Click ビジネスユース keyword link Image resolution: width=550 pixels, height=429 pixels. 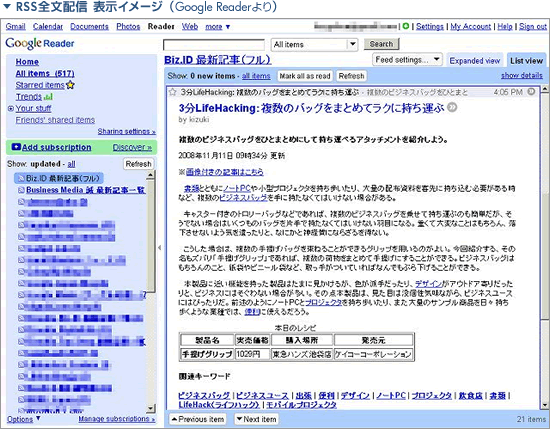[x=262, y=395]
